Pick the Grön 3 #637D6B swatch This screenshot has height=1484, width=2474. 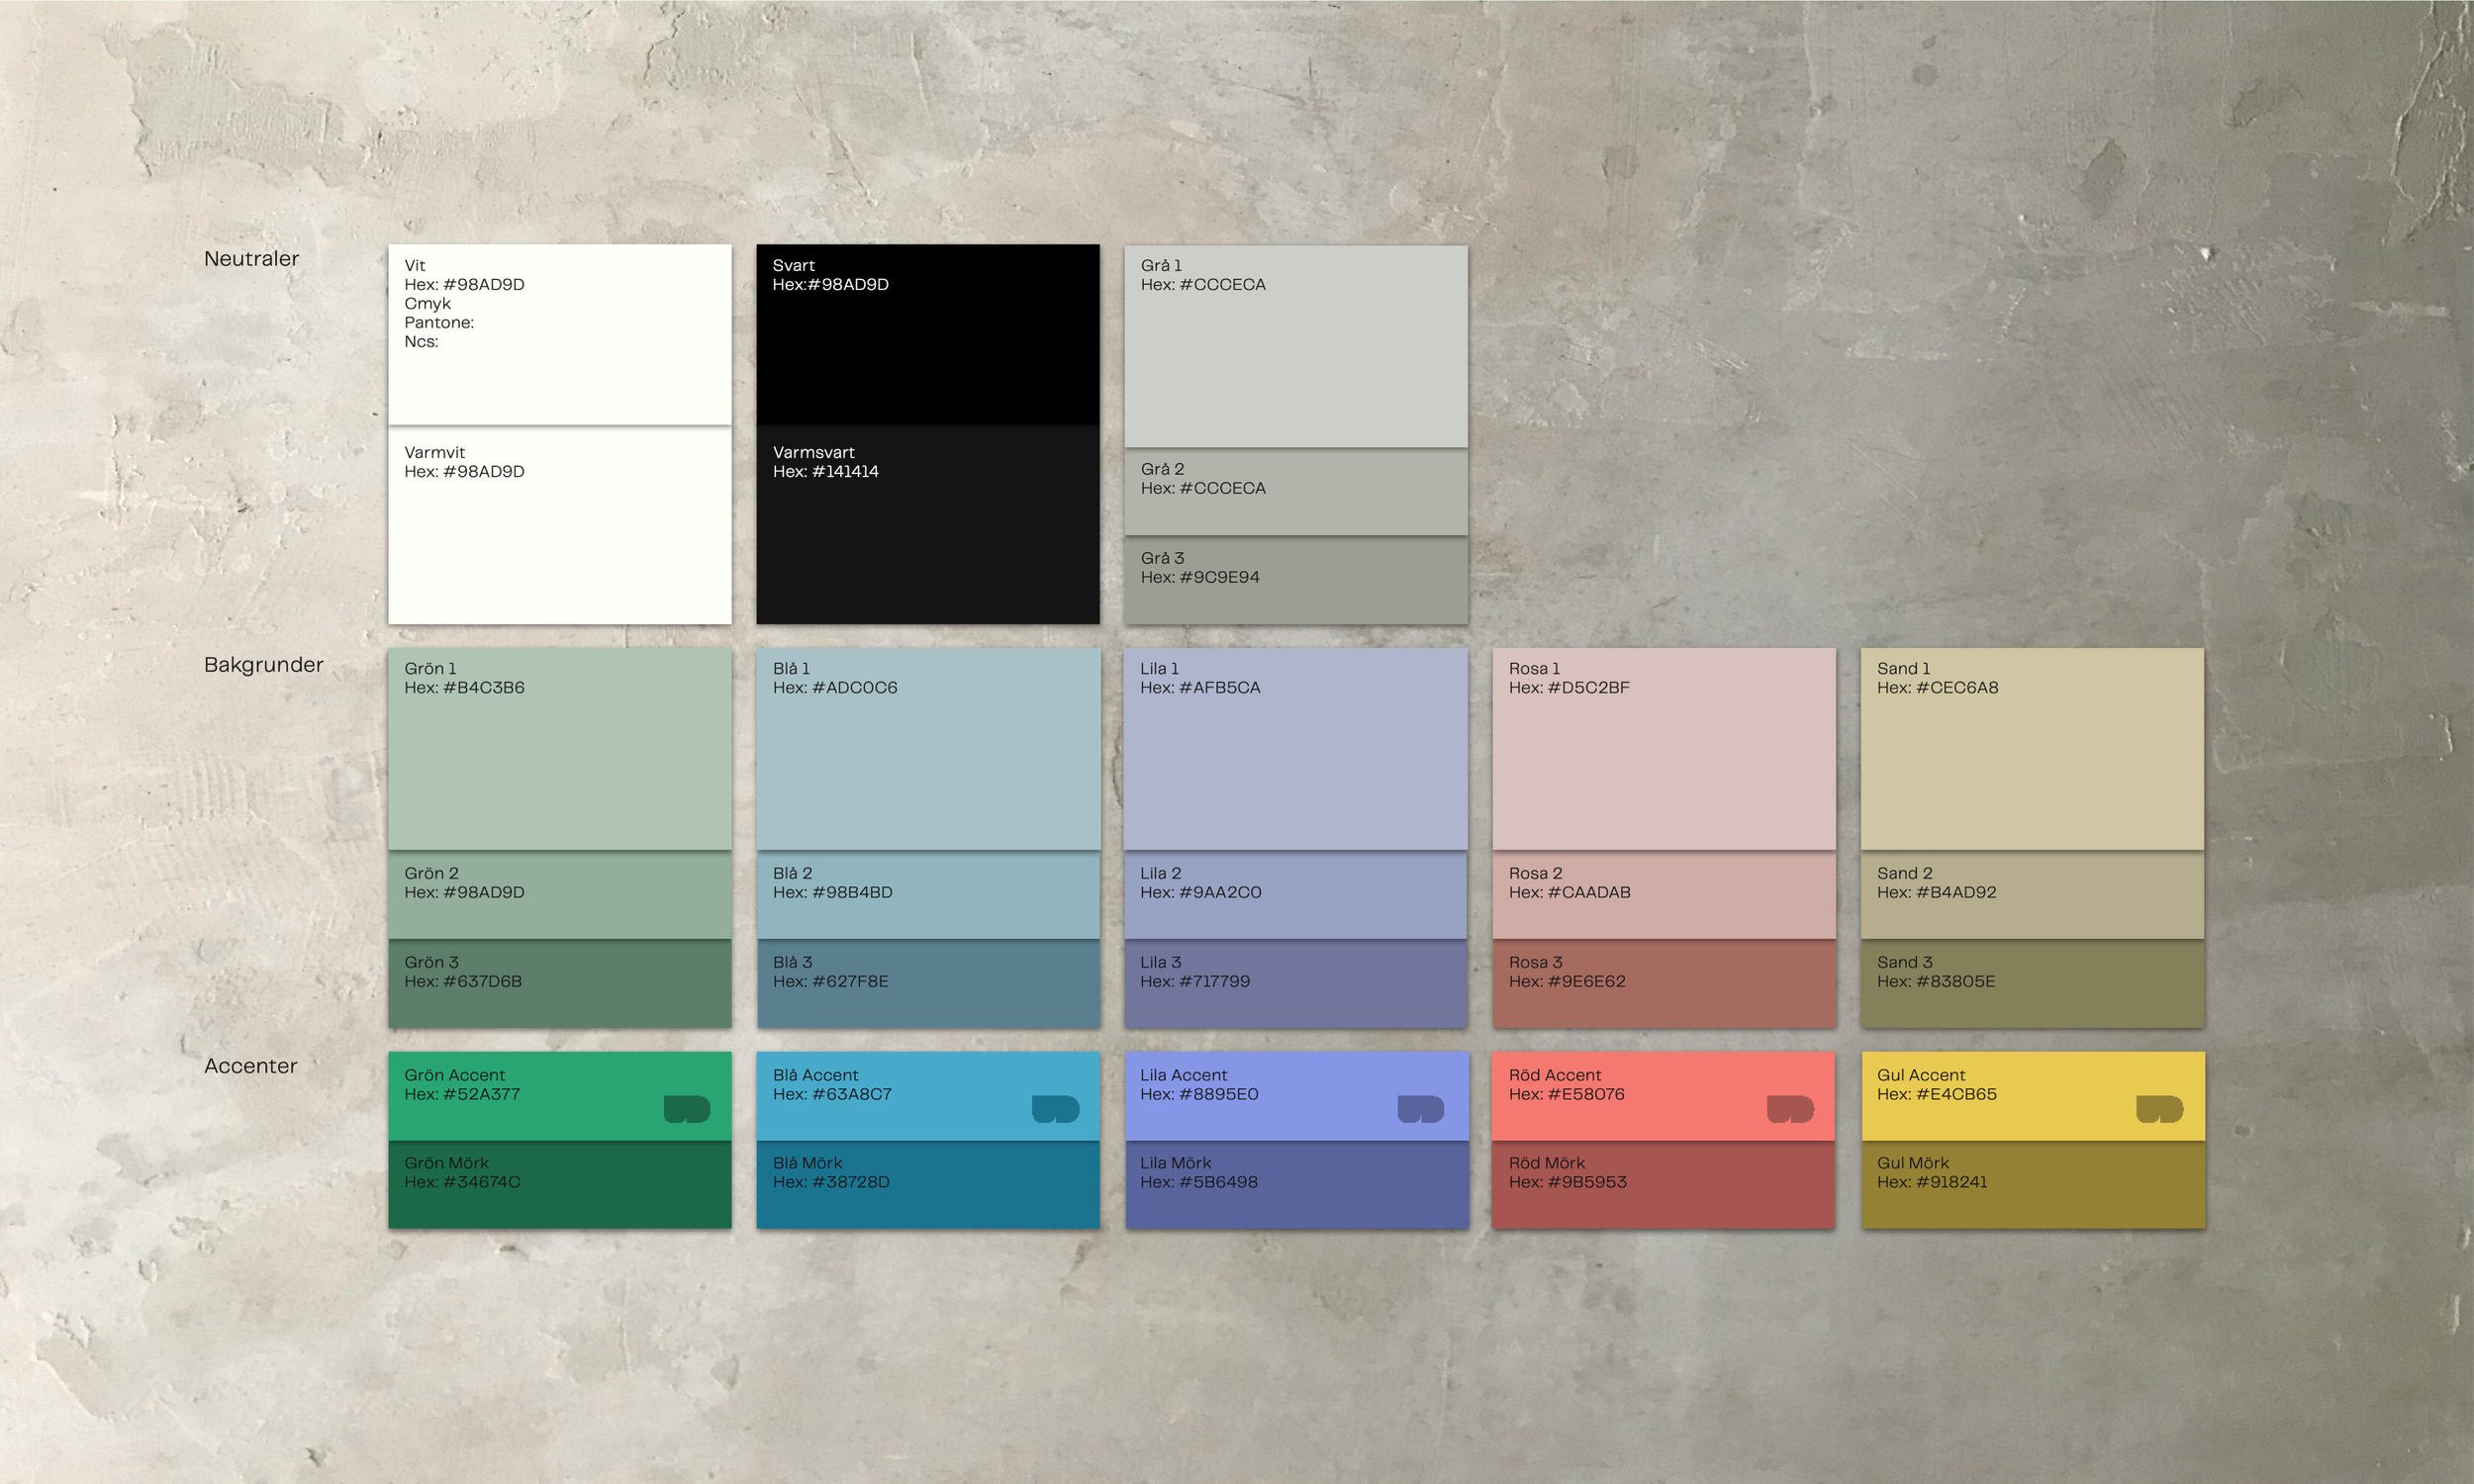click(560, 984)
